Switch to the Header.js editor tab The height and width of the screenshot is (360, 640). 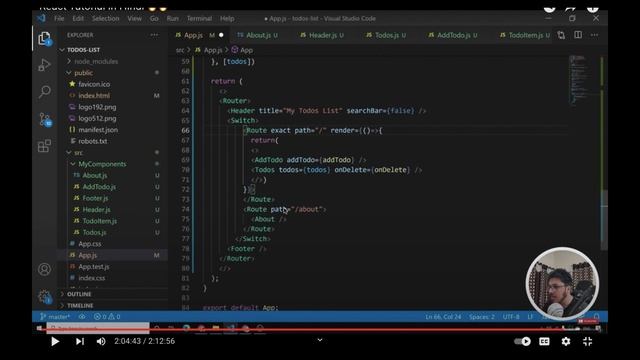pyautogui.click(x=322, y=36)
